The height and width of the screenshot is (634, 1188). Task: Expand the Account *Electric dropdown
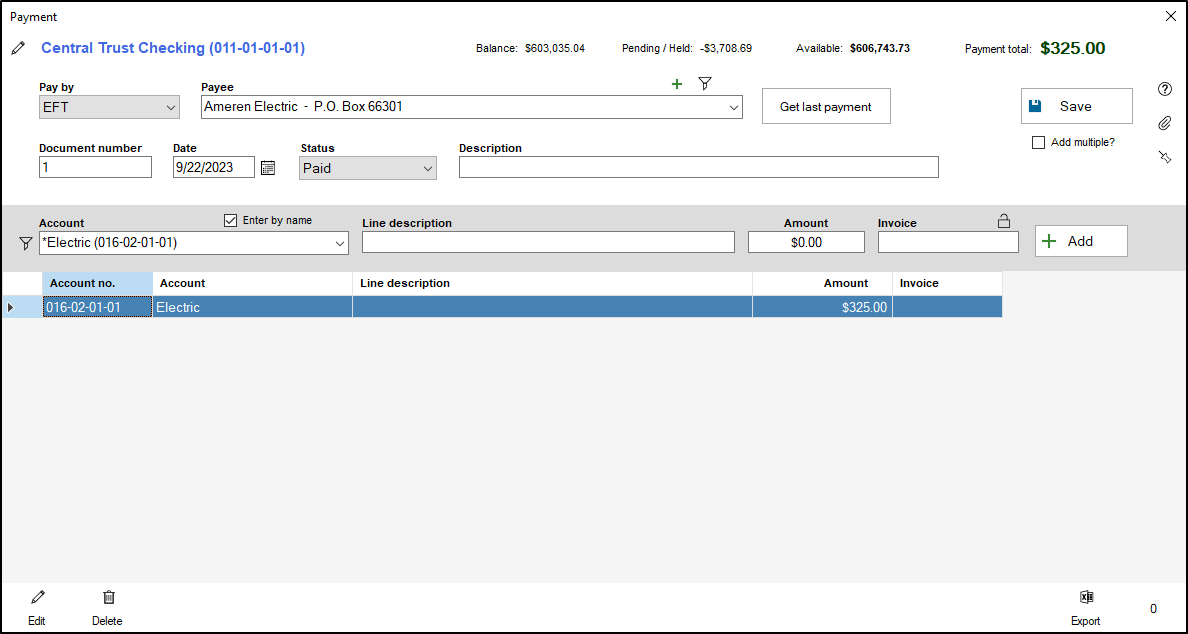pos(339,243)
